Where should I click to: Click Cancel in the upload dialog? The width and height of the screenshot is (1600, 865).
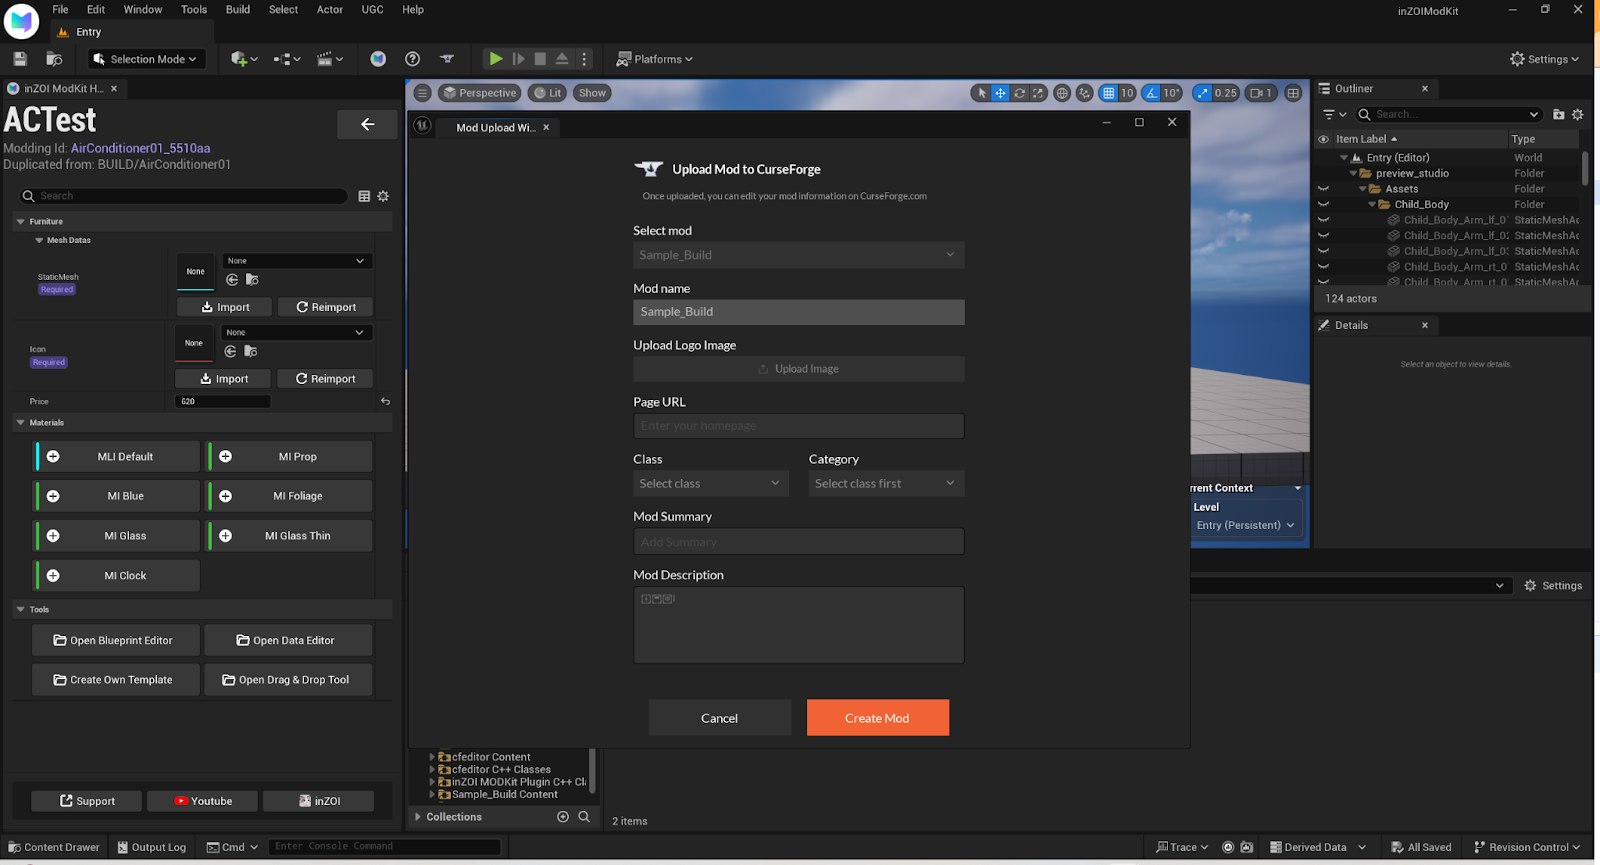[719, 718]
